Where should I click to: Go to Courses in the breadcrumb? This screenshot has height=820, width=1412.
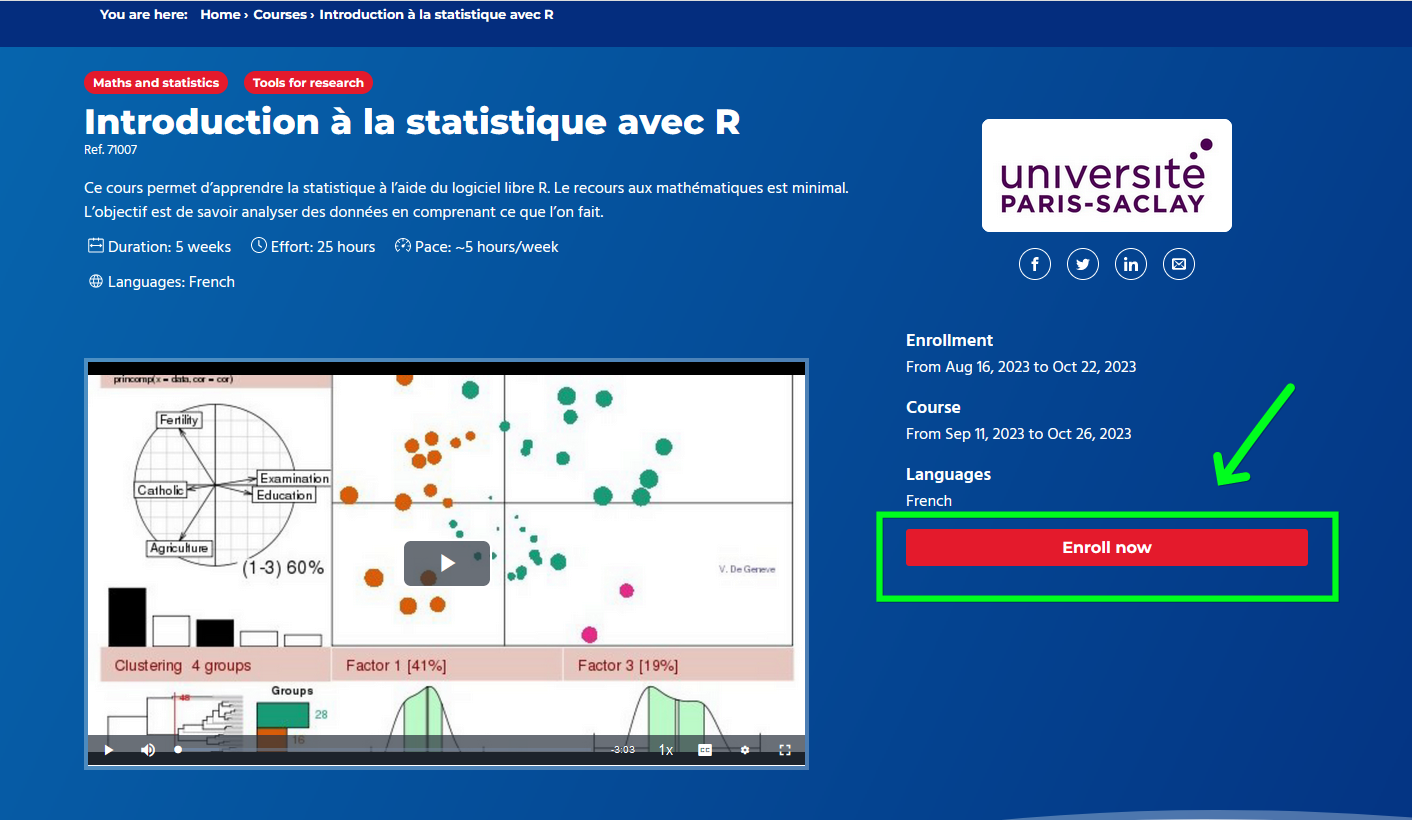280,15
